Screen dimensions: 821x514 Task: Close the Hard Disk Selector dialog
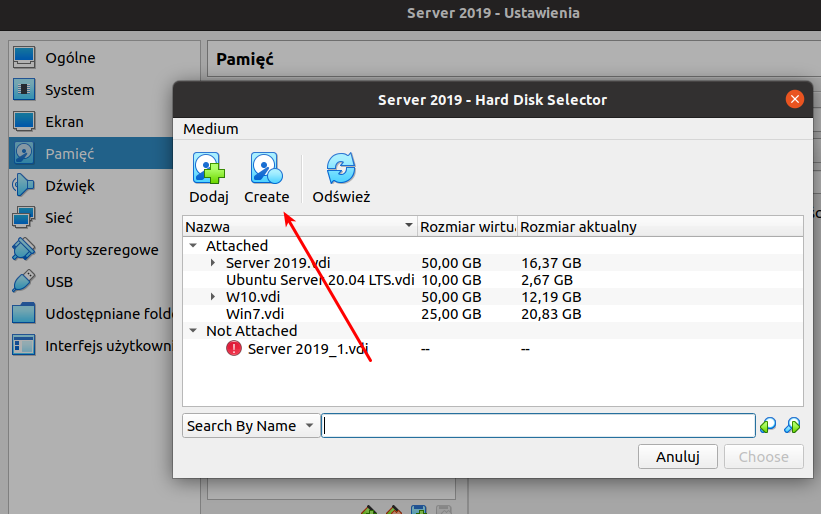pyautogui.click(x=794, y=99)
